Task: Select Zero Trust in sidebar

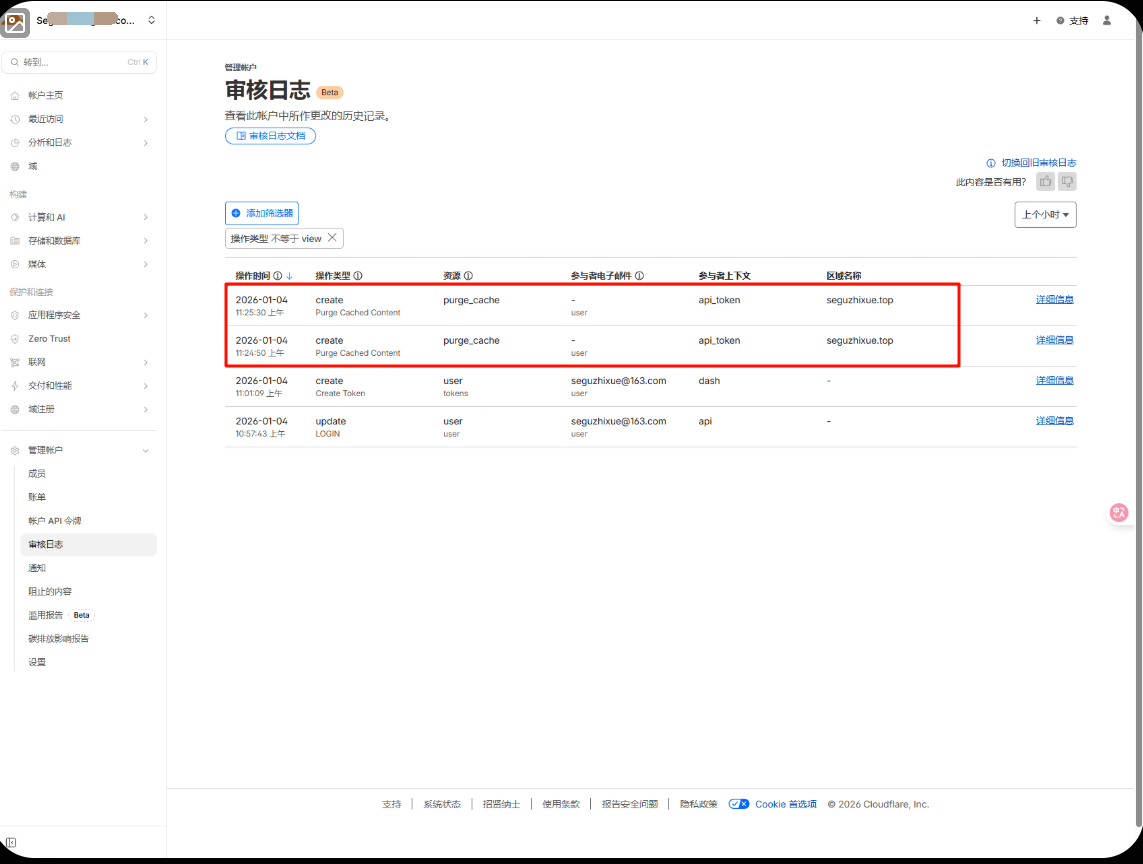Action: [x=49, y=339]
